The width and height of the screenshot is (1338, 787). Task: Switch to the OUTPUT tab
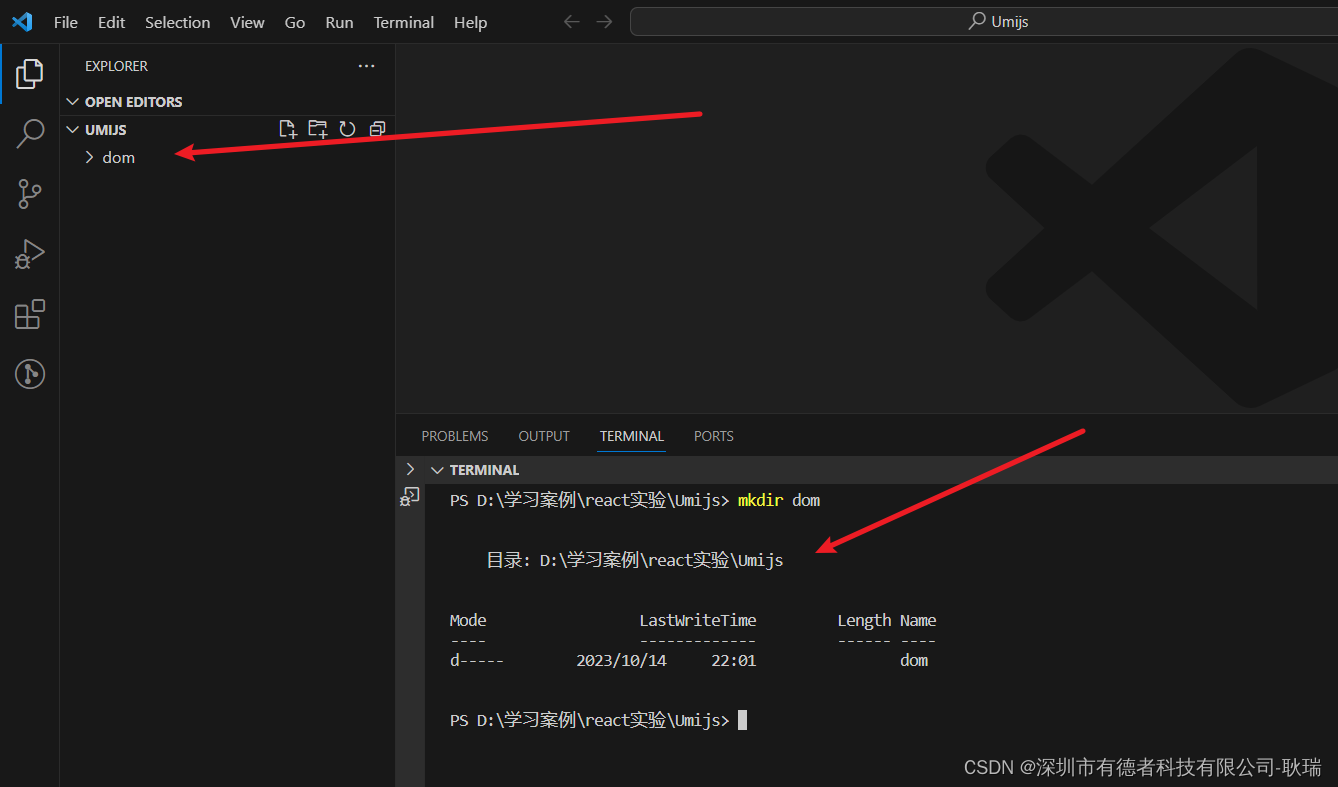544,436
